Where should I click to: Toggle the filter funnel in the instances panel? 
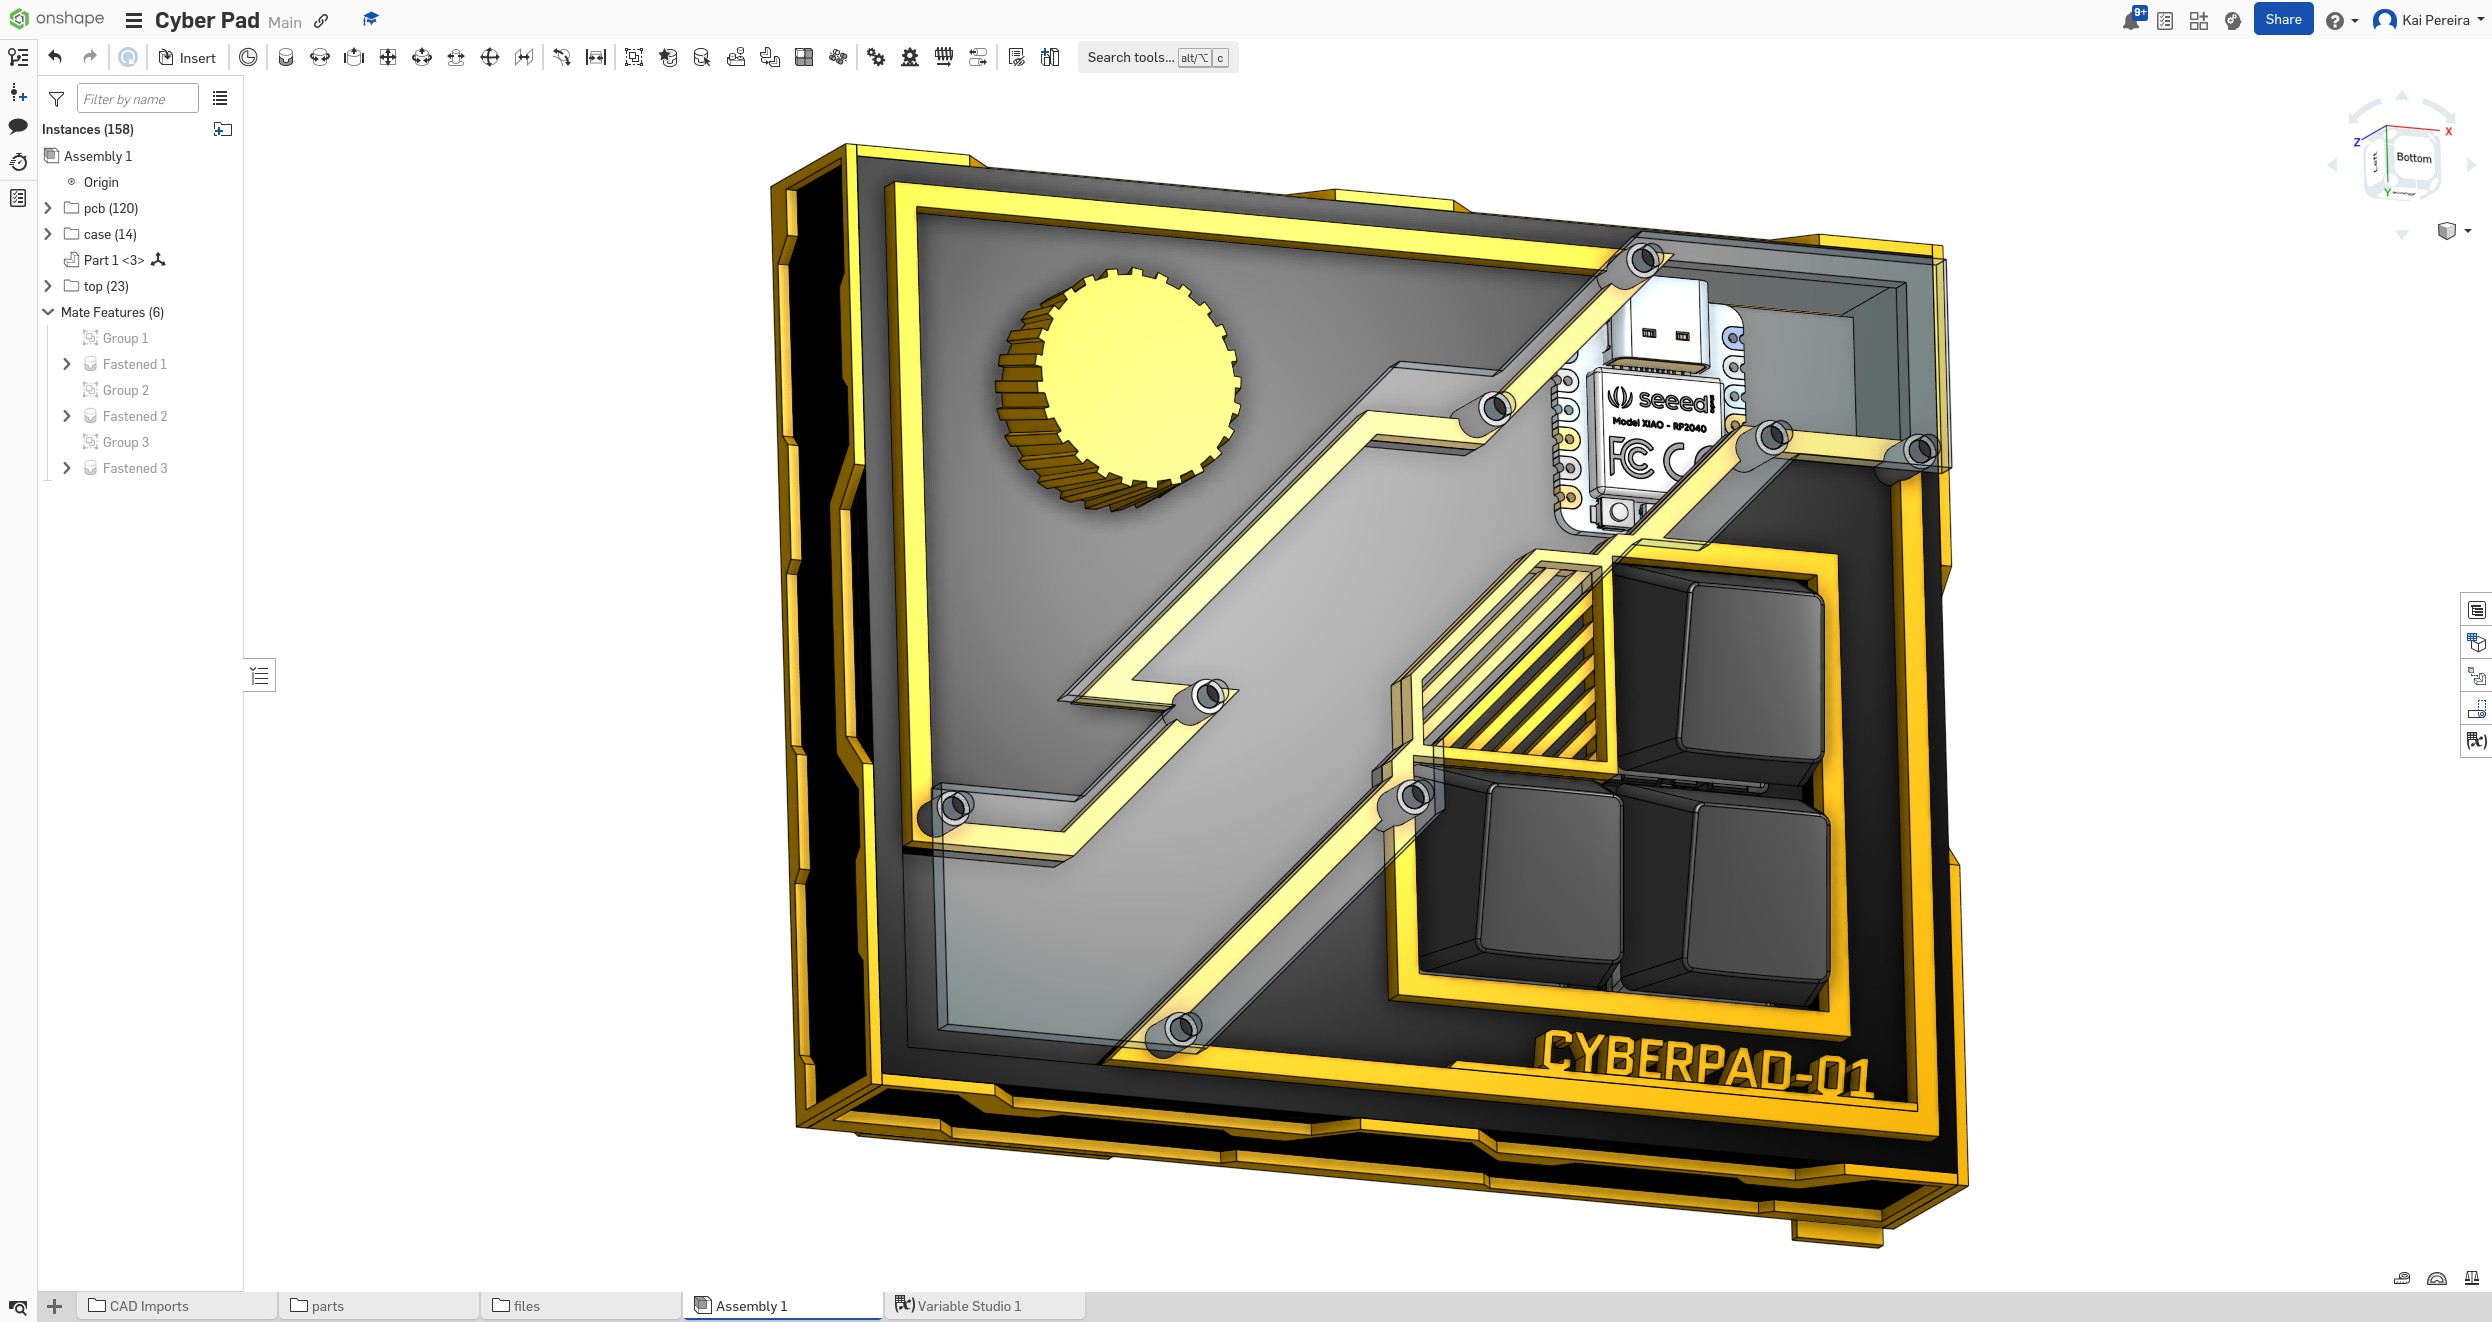[56, 98]
